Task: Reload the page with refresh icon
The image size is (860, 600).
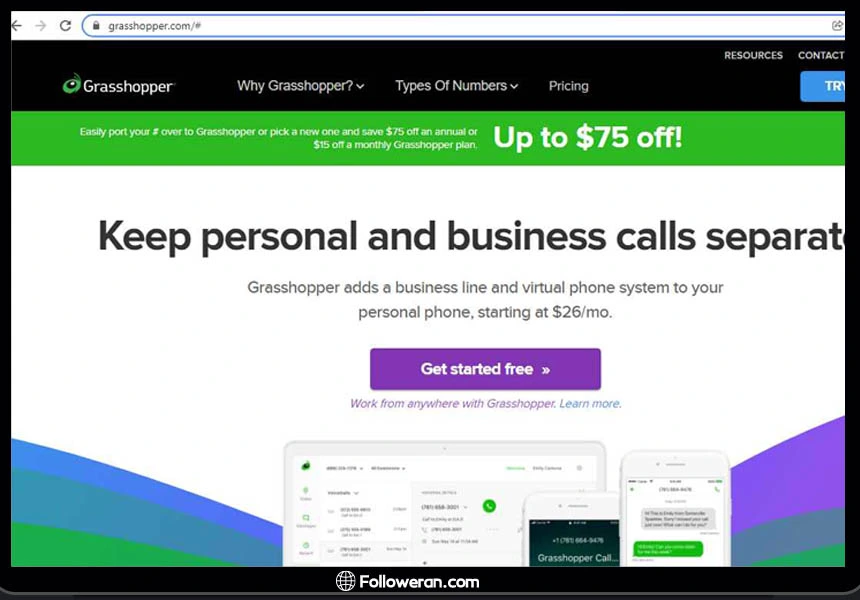Action: [x=65, y=26]
